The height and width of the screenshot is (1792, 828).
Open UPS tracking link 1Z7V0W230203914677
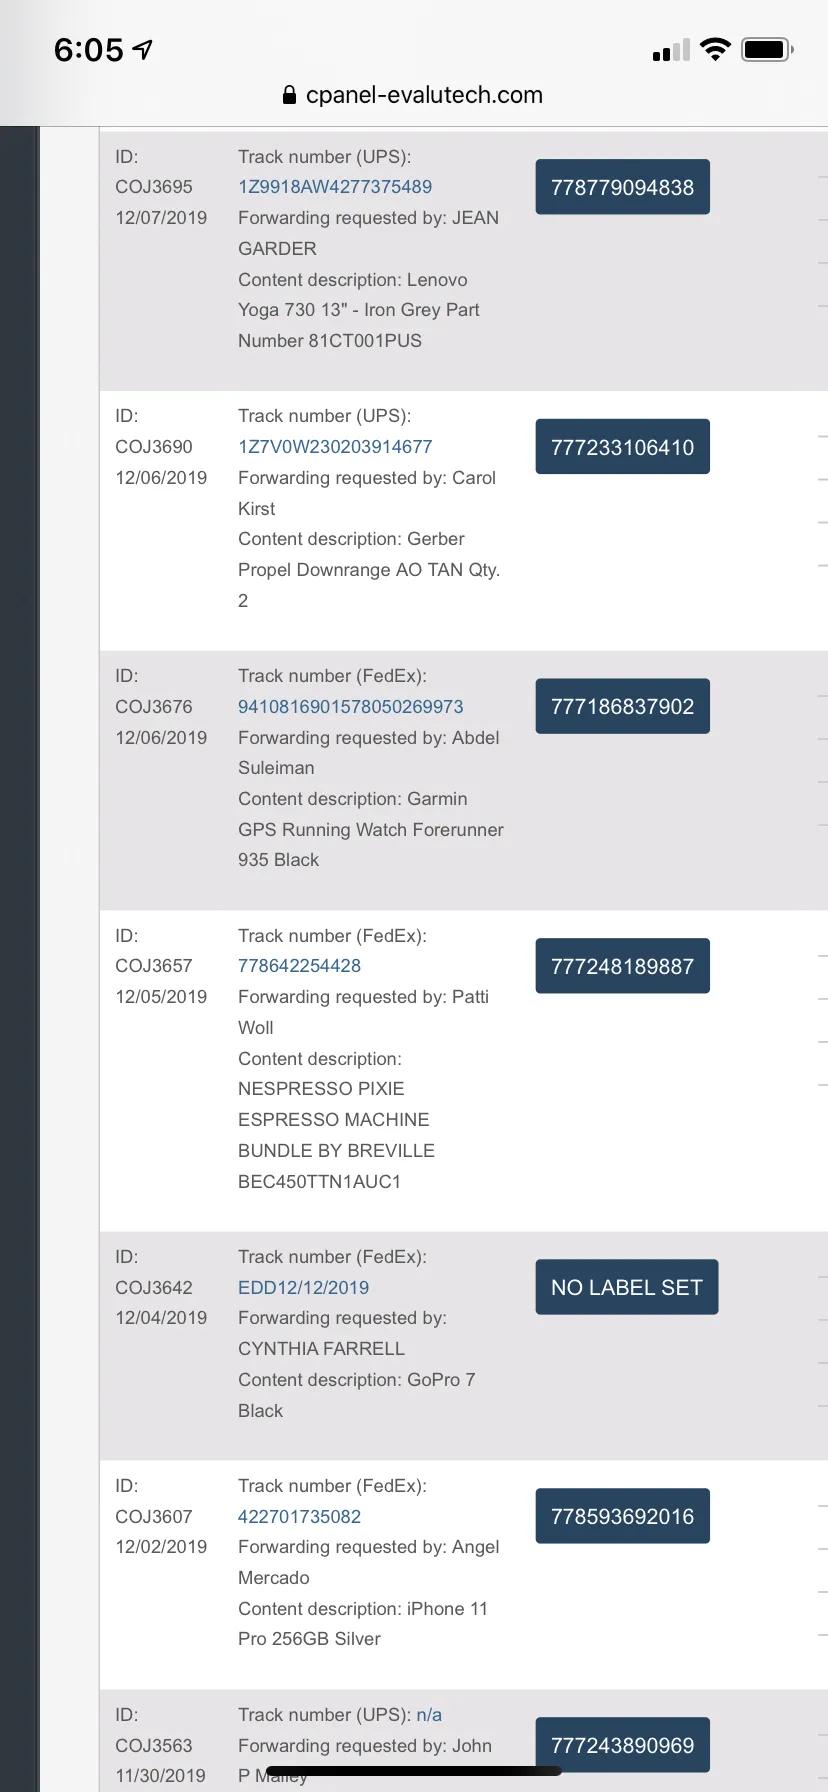[335, 447]
